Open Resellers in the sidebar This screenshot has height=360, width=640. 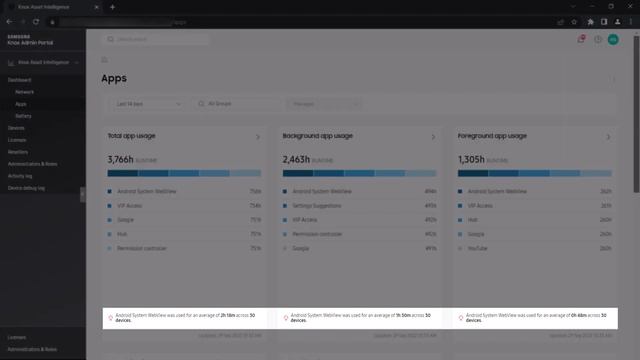(x=18, y=152)
